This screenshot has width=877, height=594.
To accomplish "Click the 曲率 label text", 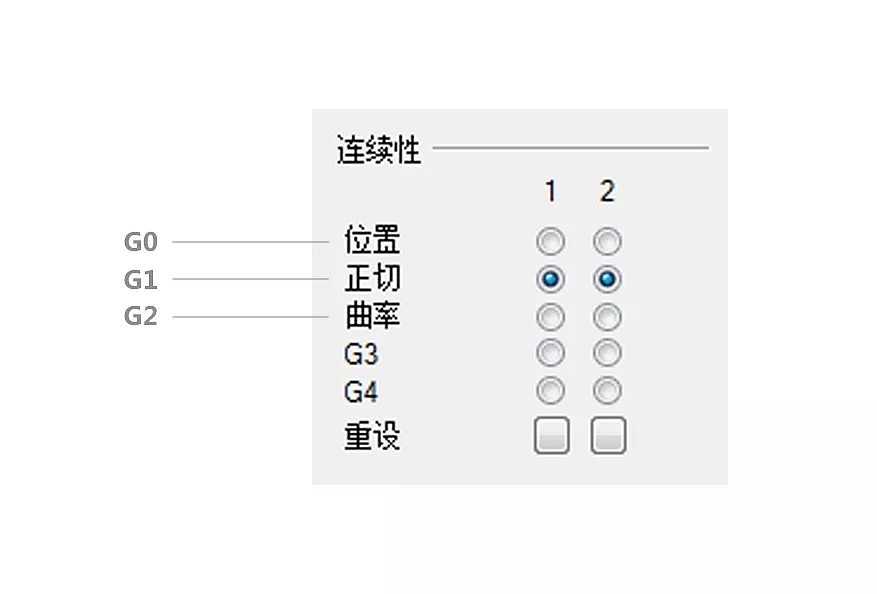I will coord(372,317).
